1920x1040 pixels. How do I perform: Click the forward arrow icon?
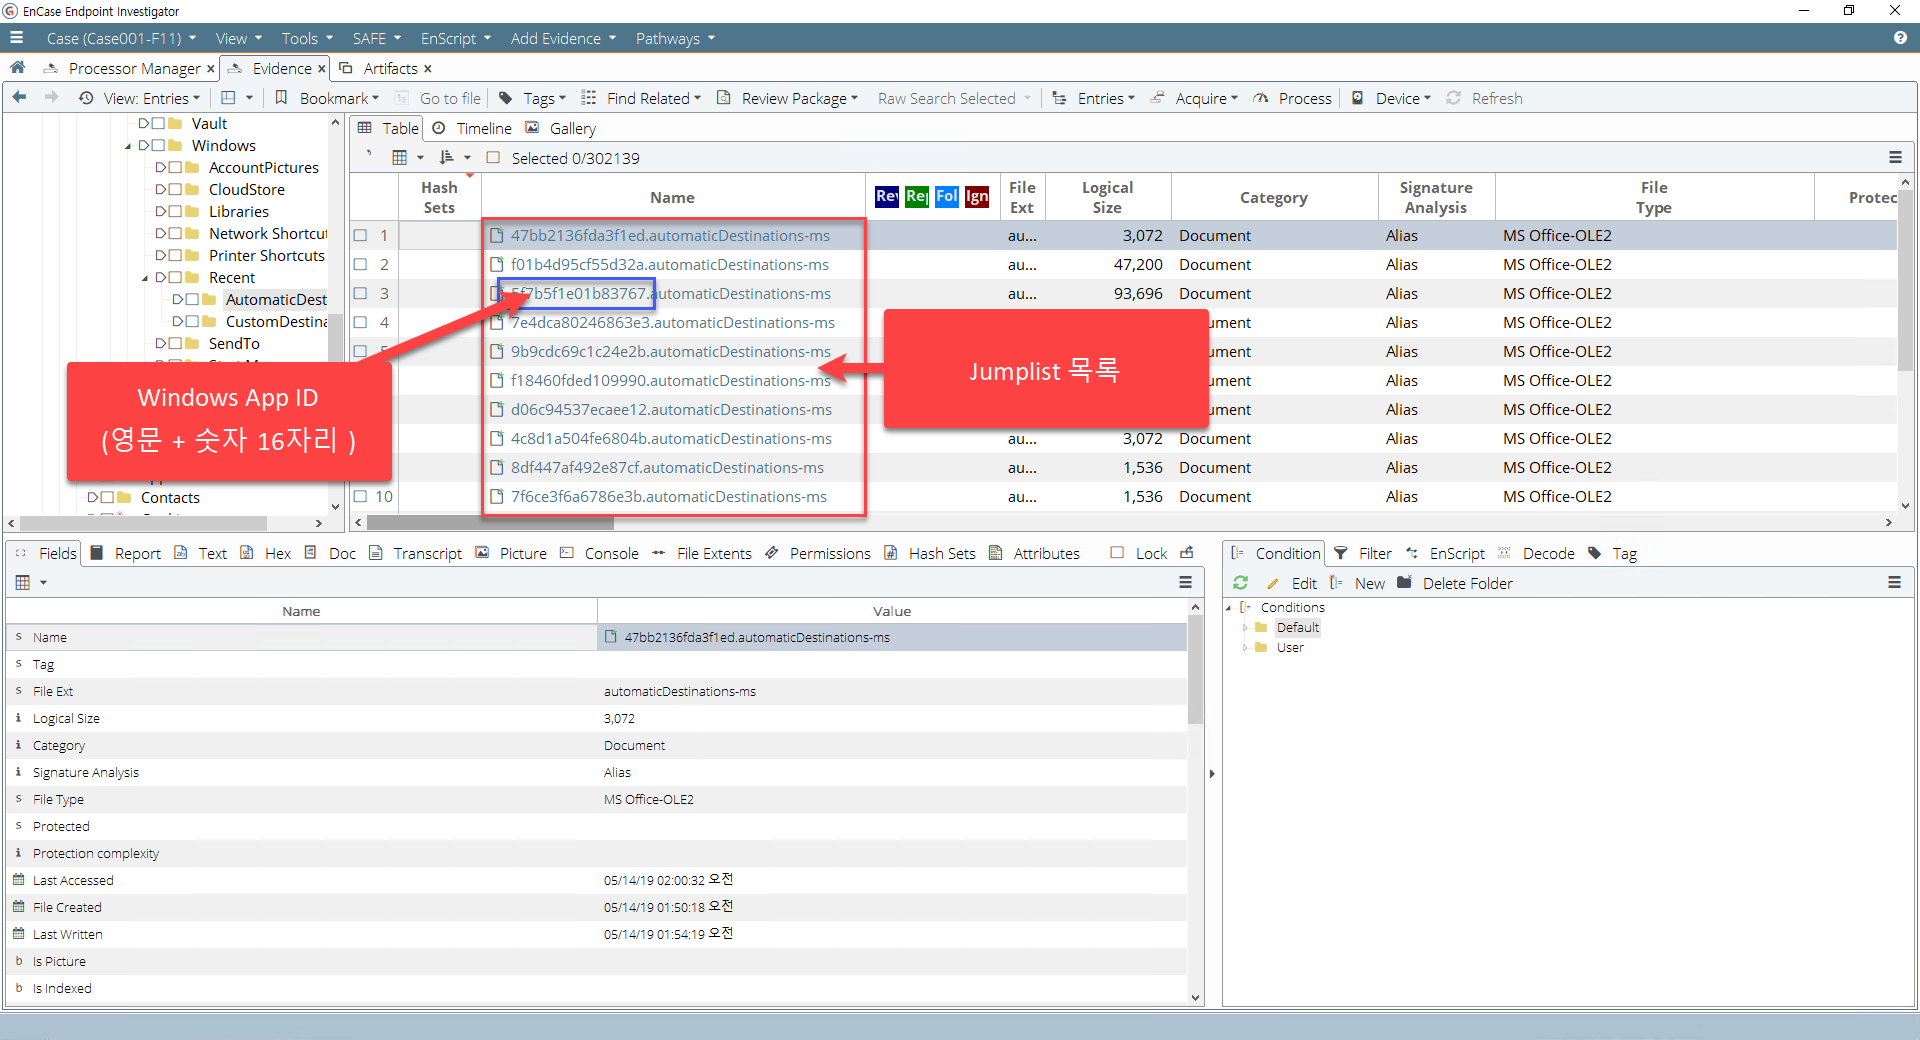tap(52, 98)
